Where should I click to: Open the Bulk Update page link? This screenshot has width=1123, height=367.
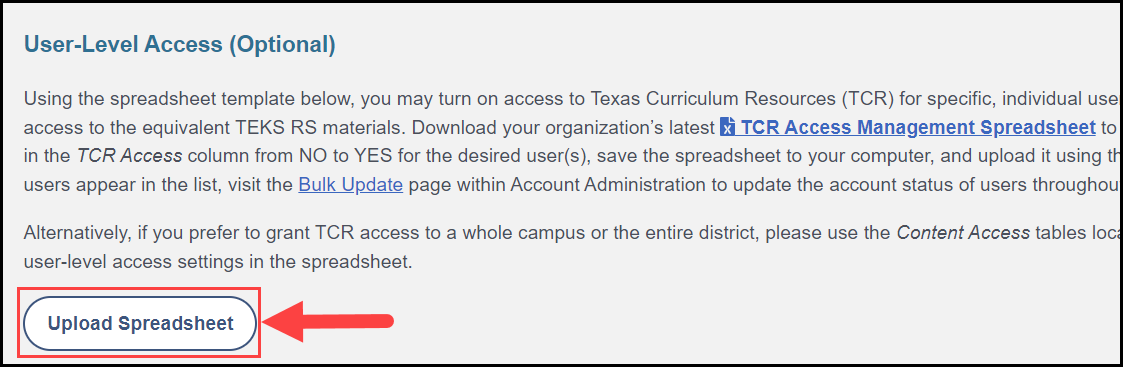350,186
